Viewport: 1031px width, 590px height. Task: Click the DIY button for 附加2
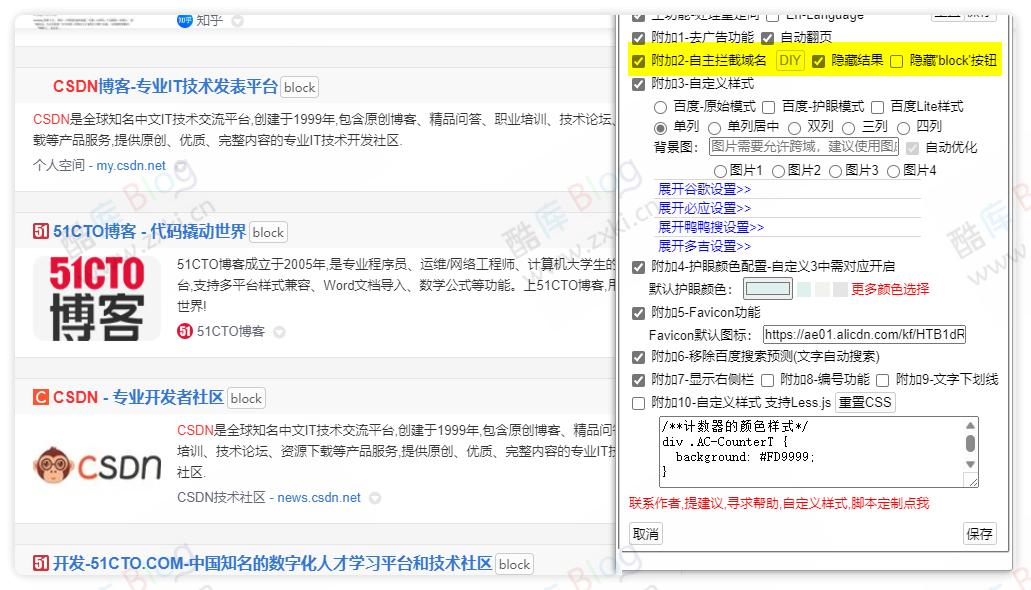pos(791,61)
